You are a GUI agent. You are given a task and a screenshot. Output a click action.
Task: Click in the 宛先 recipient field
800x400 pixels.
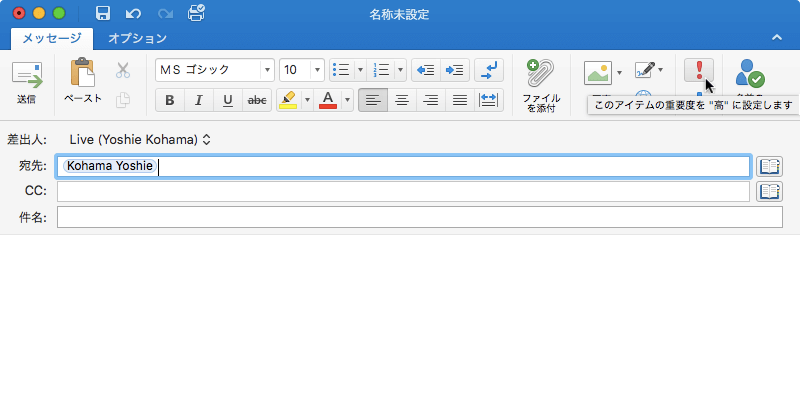403,167
